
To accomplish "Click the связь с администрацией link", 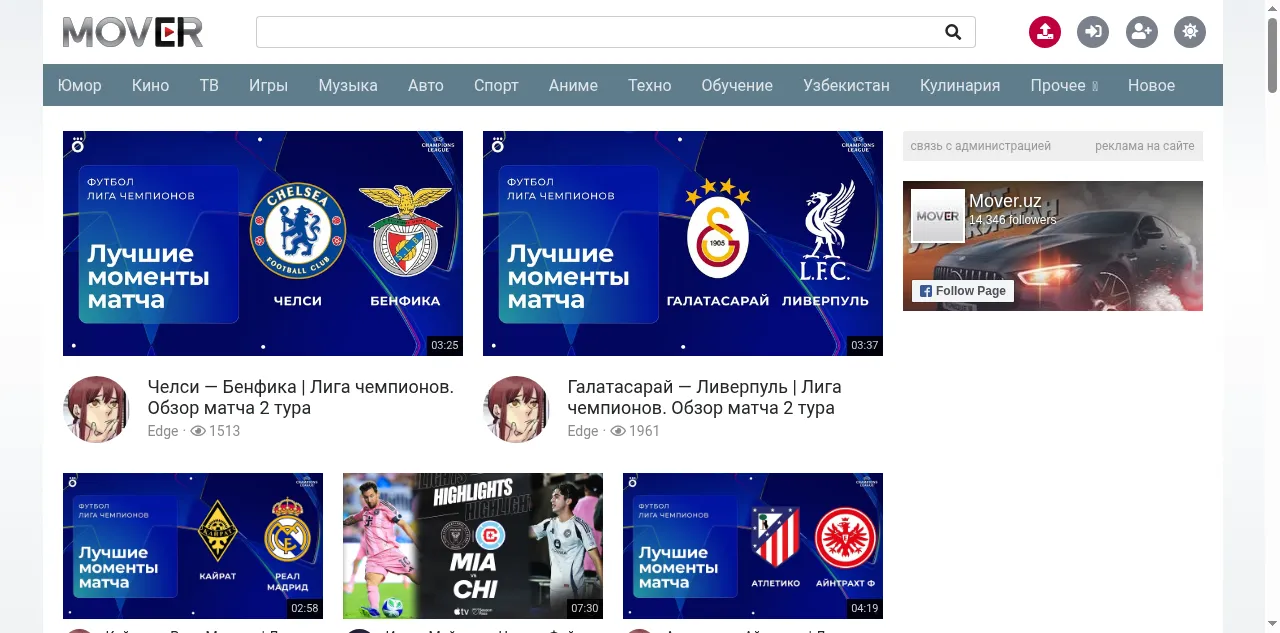I will (x=981, y=146).
